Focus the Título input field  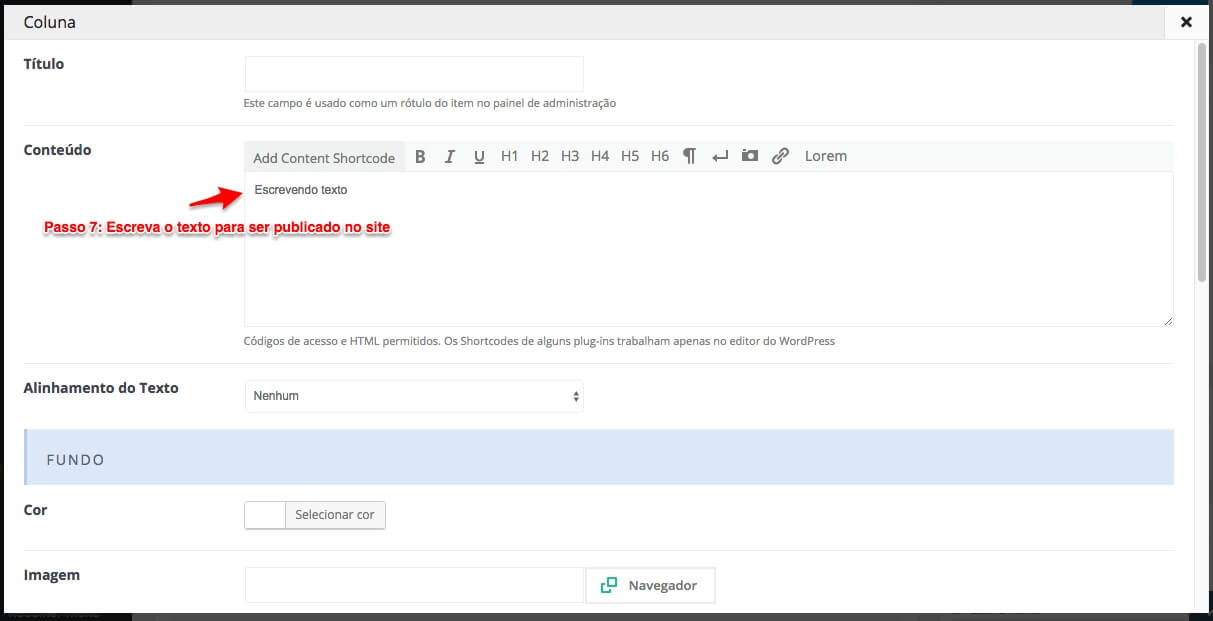pyautogui.click(x=414, y=74)
